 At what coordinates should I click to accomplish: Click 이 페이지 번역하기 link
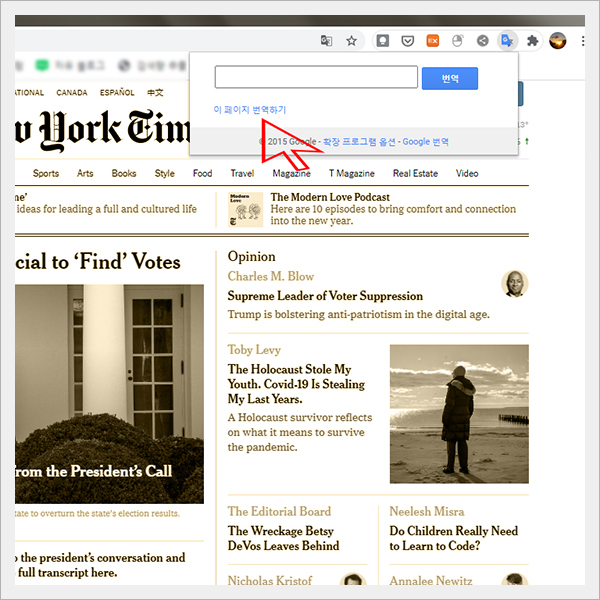coord(249,110)
